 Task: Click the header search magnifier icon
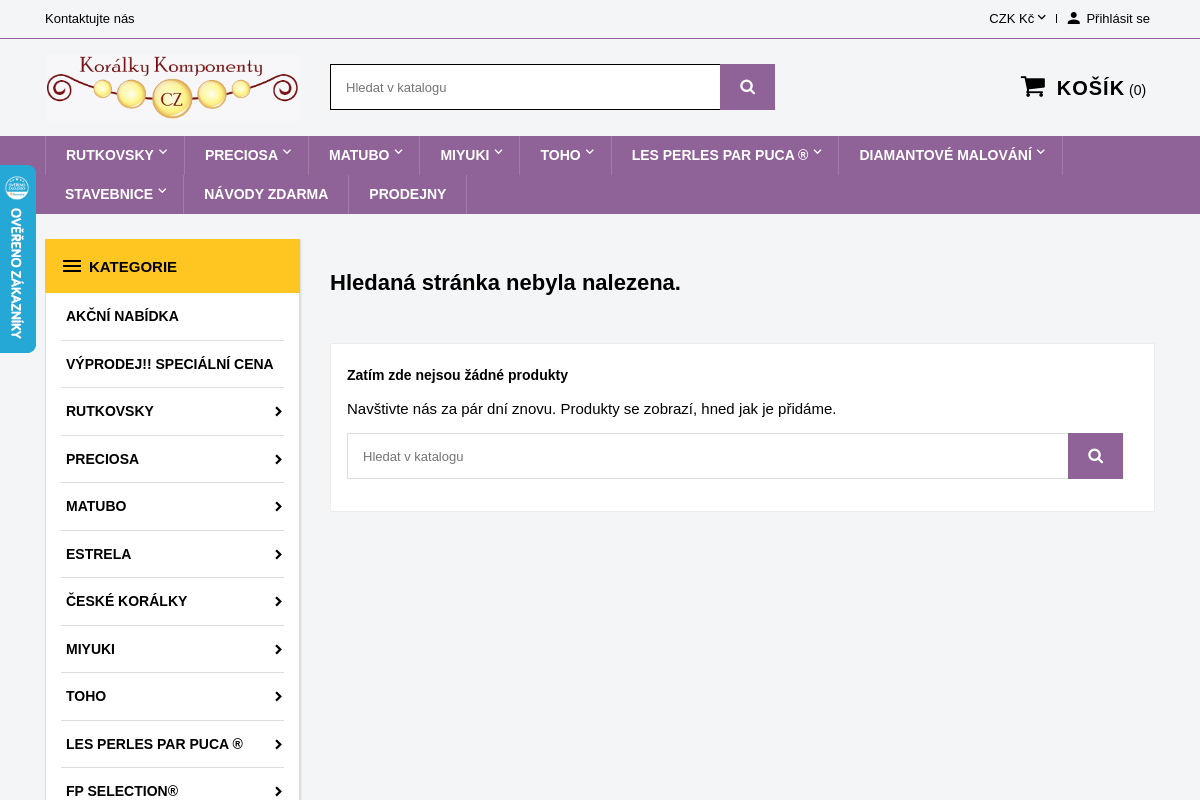coord(747,87)
